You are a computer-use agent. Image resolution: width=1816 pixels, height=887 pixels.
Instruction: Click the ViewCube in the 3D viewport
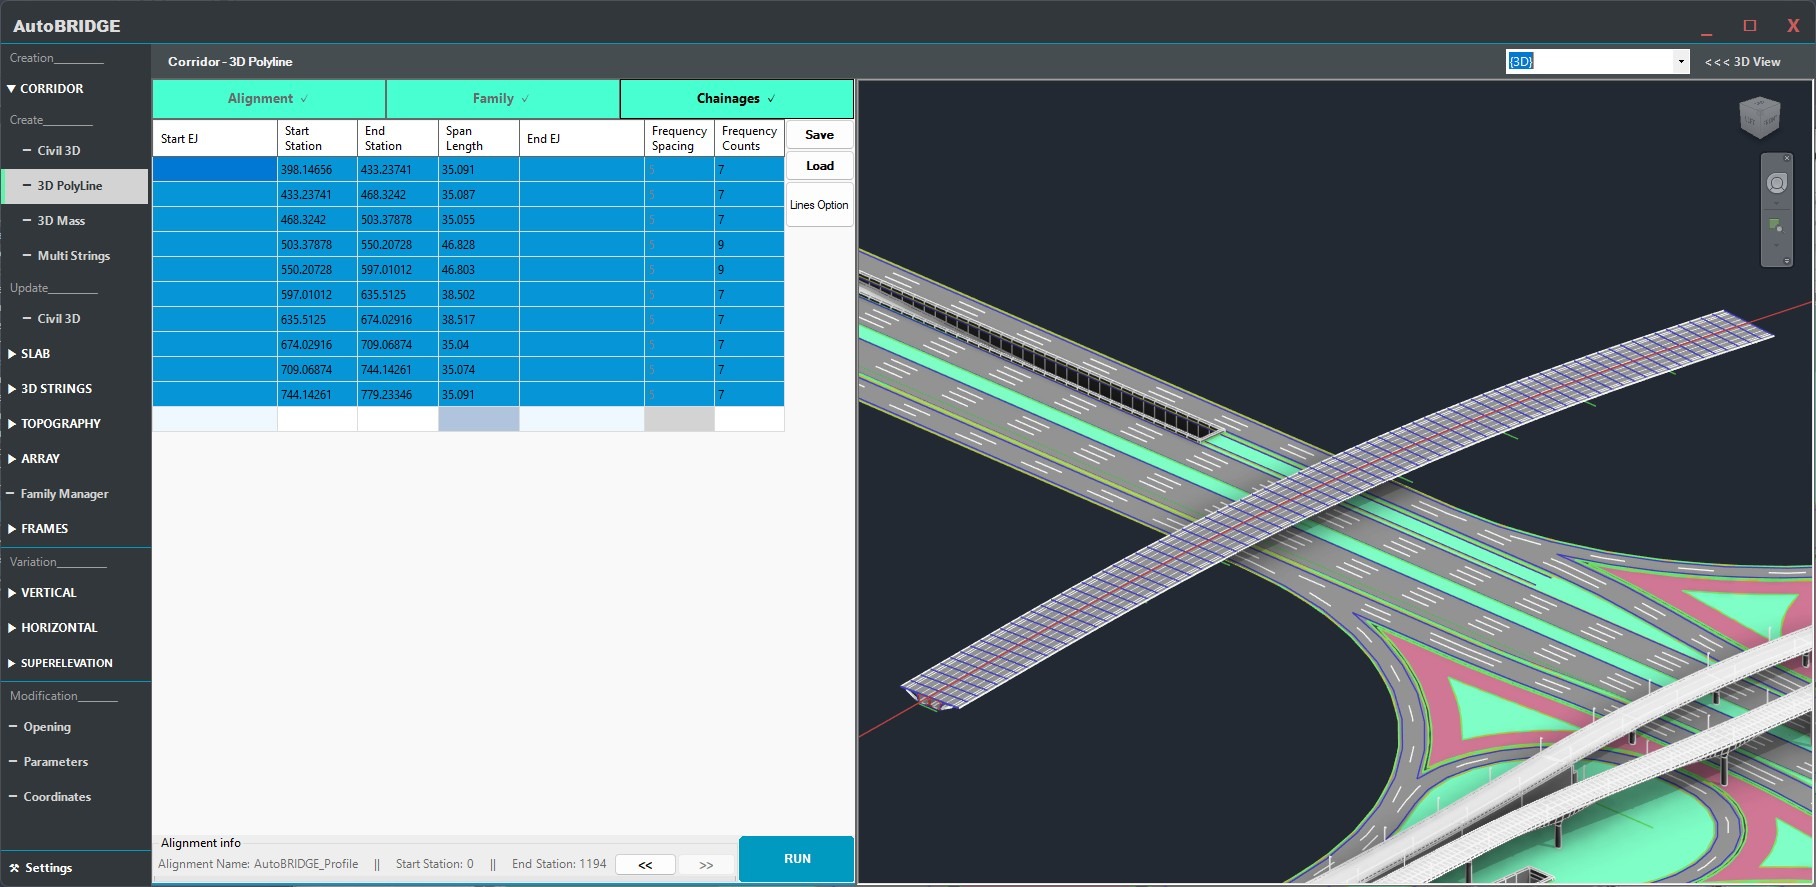pos(1759,118)
